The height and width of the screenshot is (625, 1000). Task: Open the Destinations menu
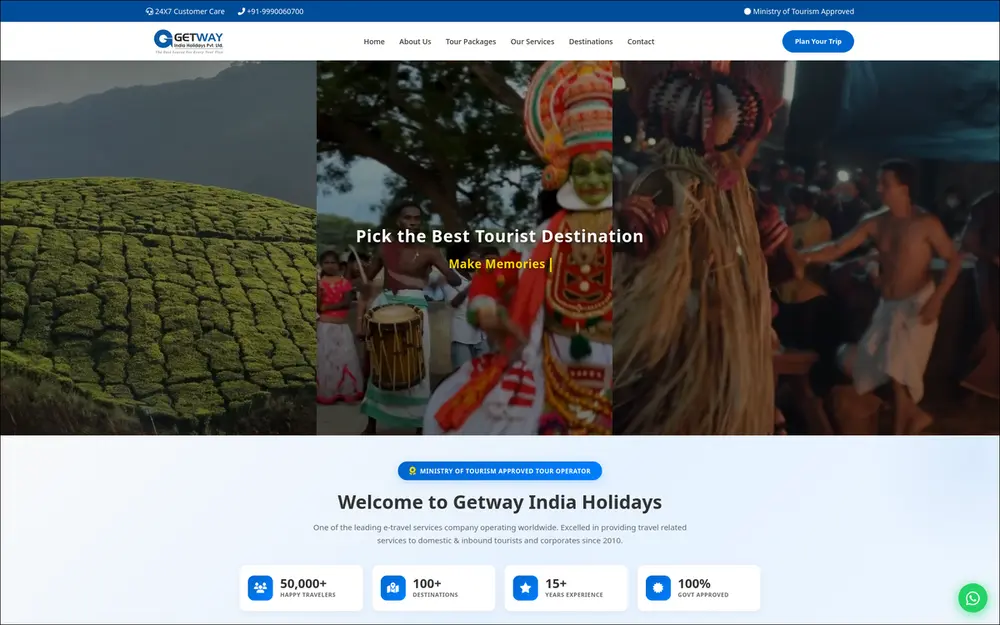tap(591, 41)
